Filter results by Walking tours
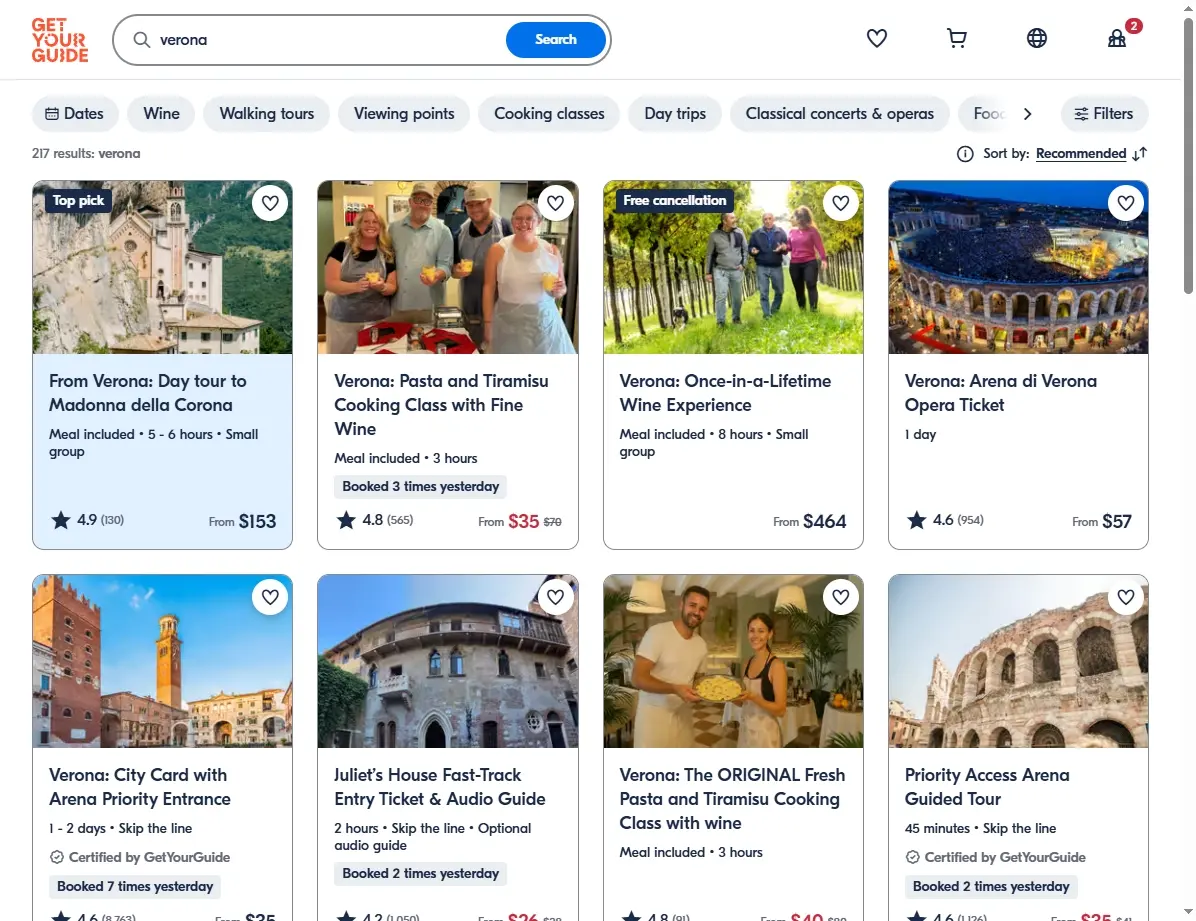Image resolution: width=1196 pixels, height=921 pixels. tap(267, 114)
